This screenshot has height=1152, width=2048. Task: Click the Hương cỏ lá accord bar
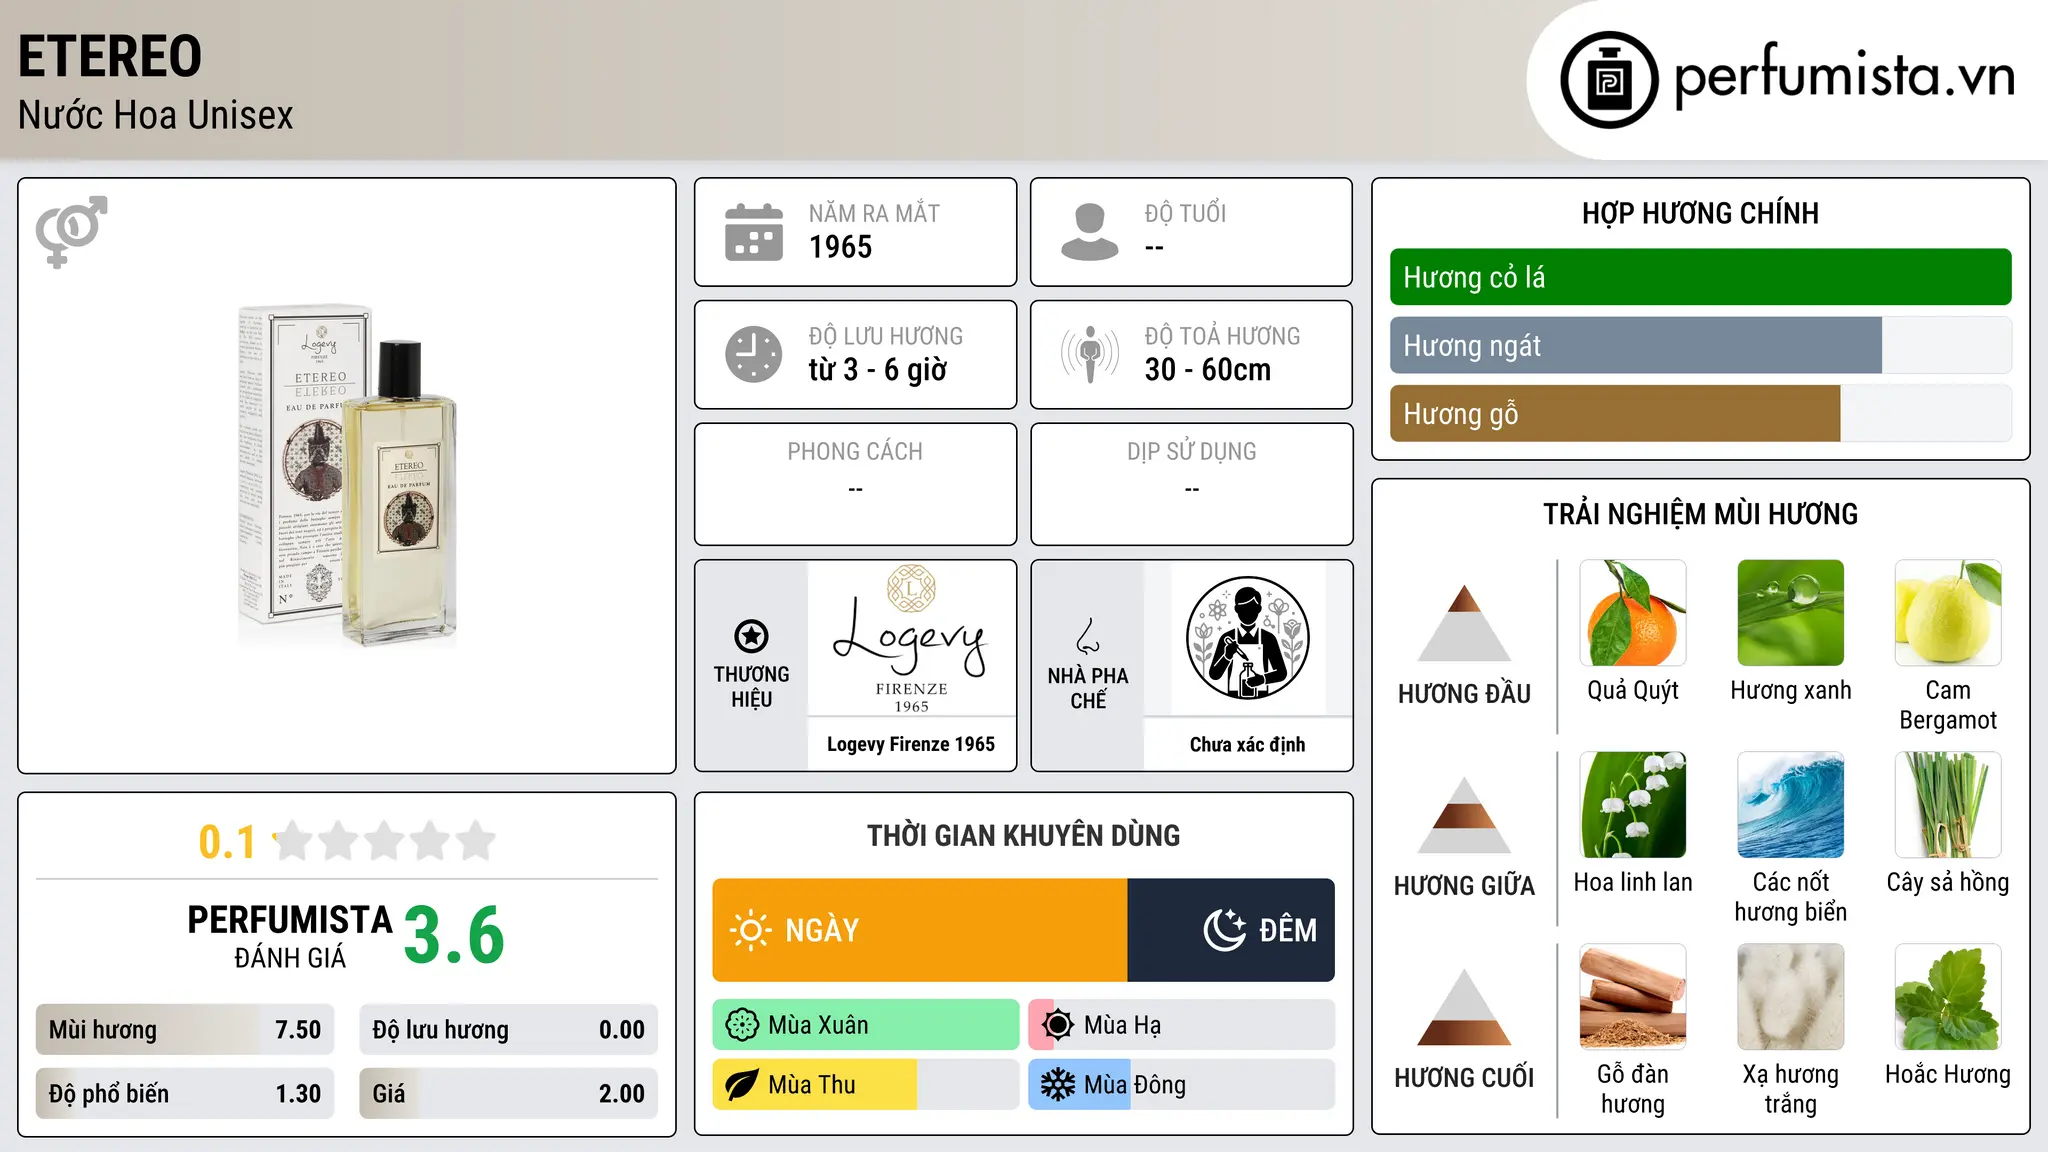[1700, 277]
